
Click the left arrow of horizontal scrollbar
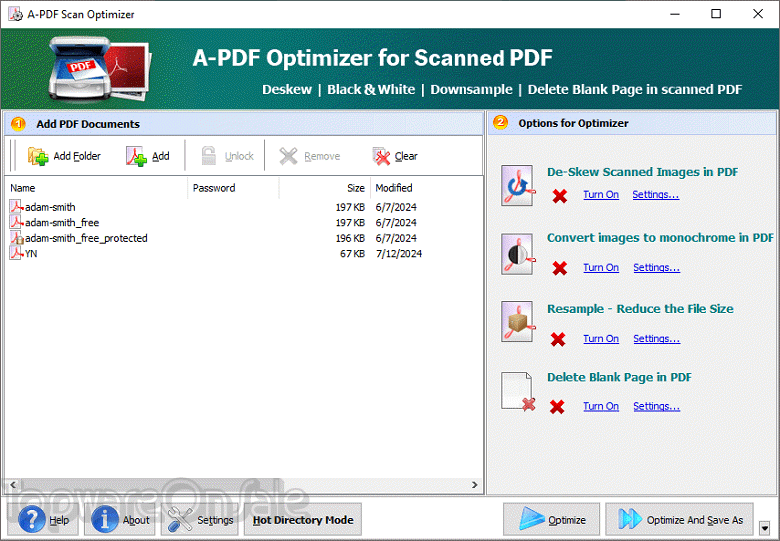click(13, 484)
